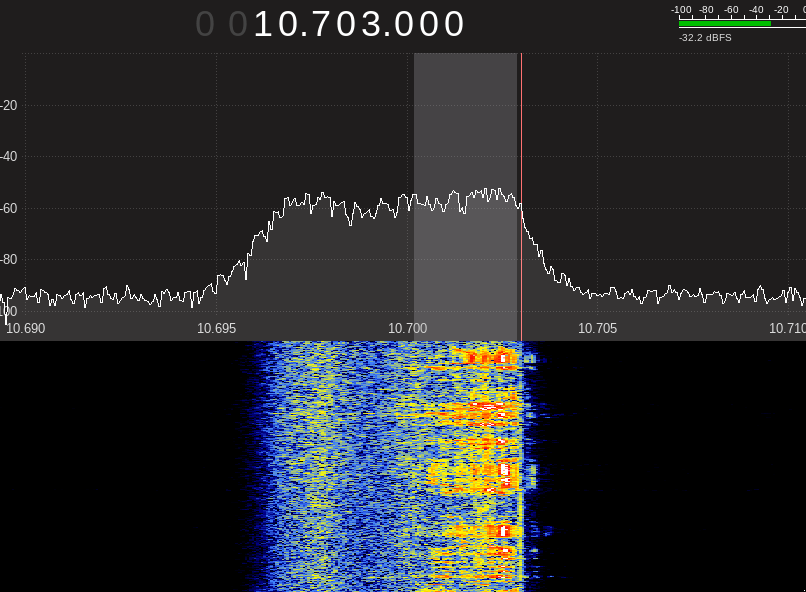Tune to 10.695 on the frequency axis

point(216,328)
